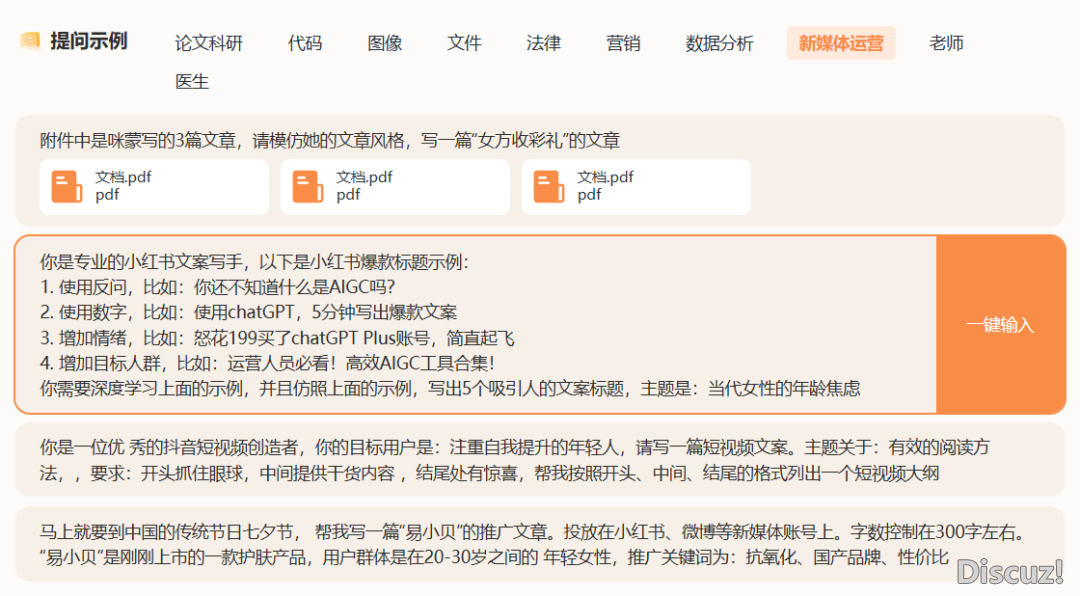Choose the 法律 tab
Screen dimensions: 1080x596
click(x=543, y=43)
